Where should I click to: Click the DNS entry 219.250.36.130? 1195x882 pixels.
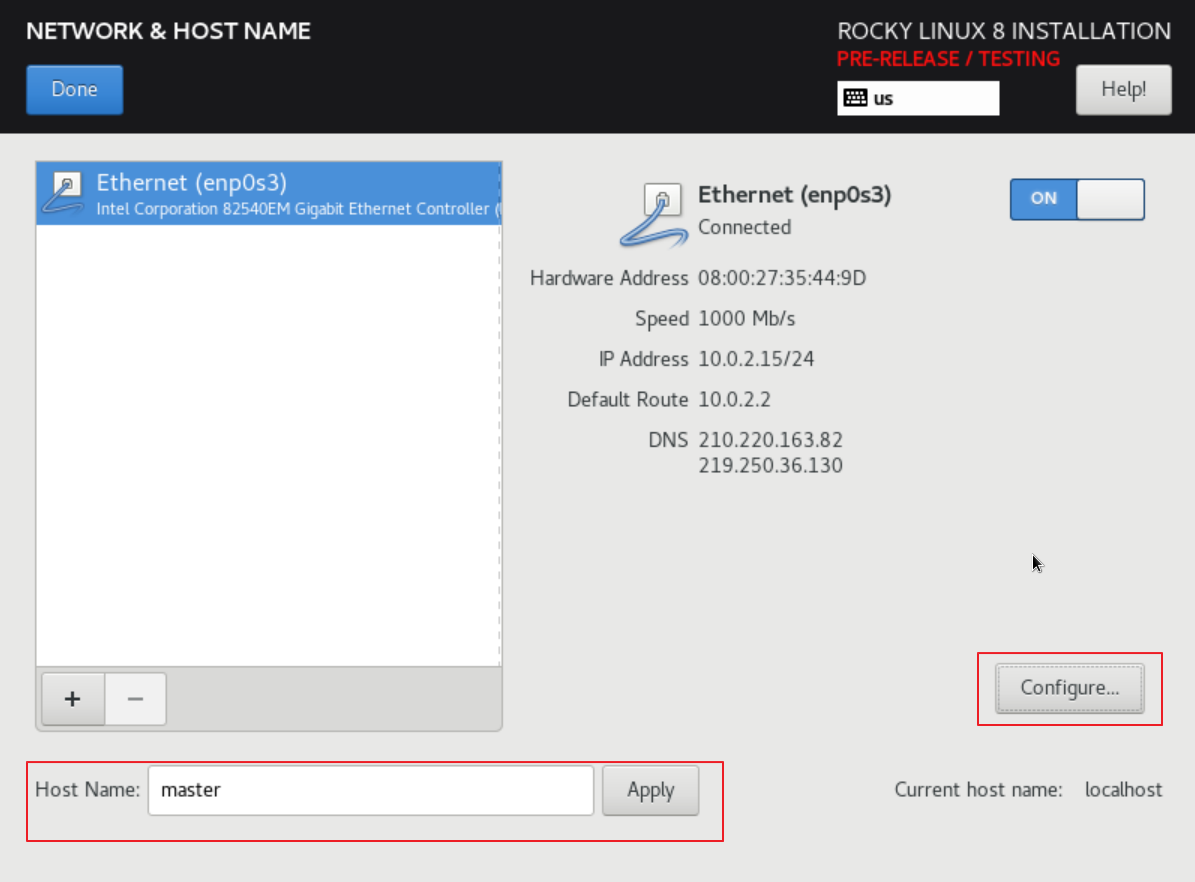click(x=771, y=466)
